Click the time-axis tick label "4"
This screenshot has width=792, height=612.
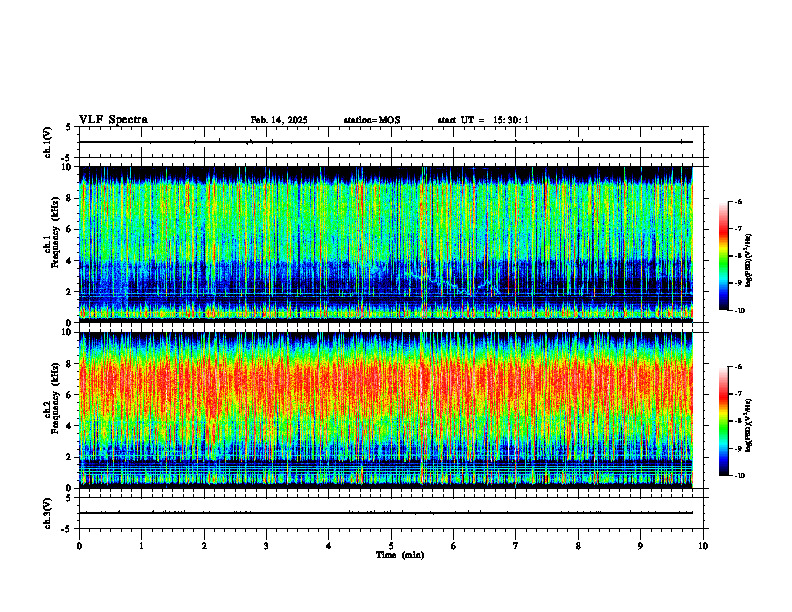coord(329,546)
